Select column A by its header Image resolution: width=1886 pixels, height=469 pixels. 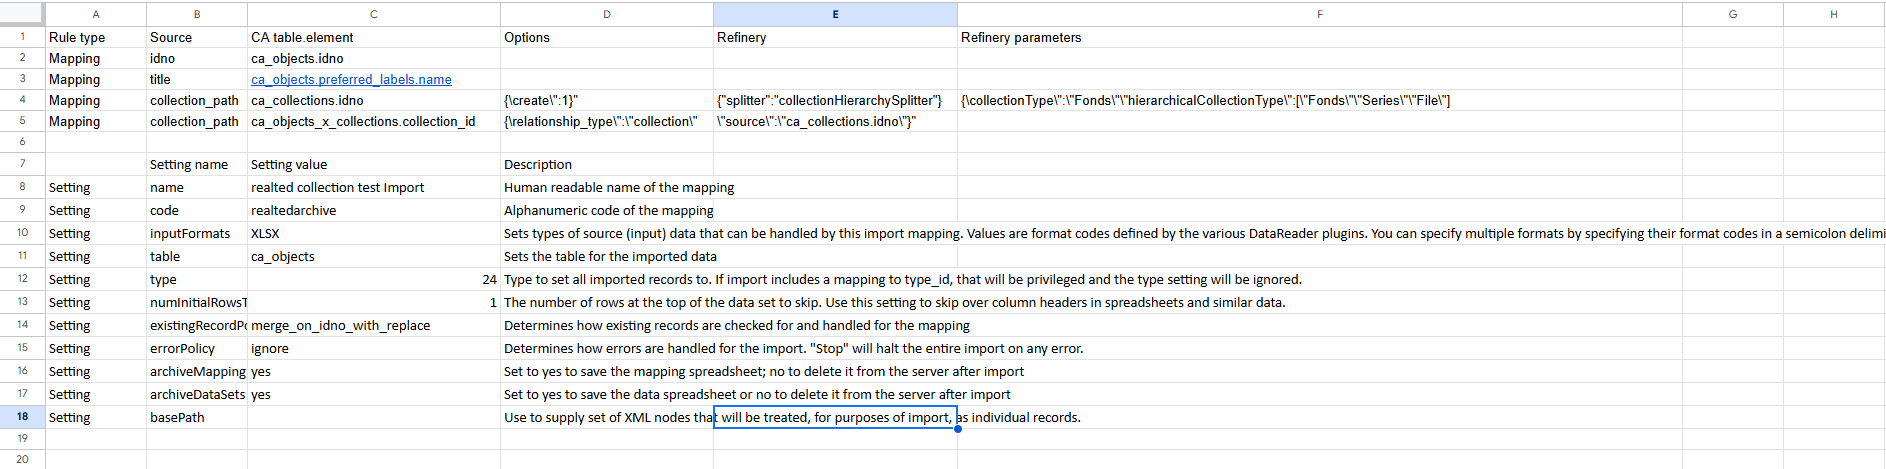pos(96,14)
